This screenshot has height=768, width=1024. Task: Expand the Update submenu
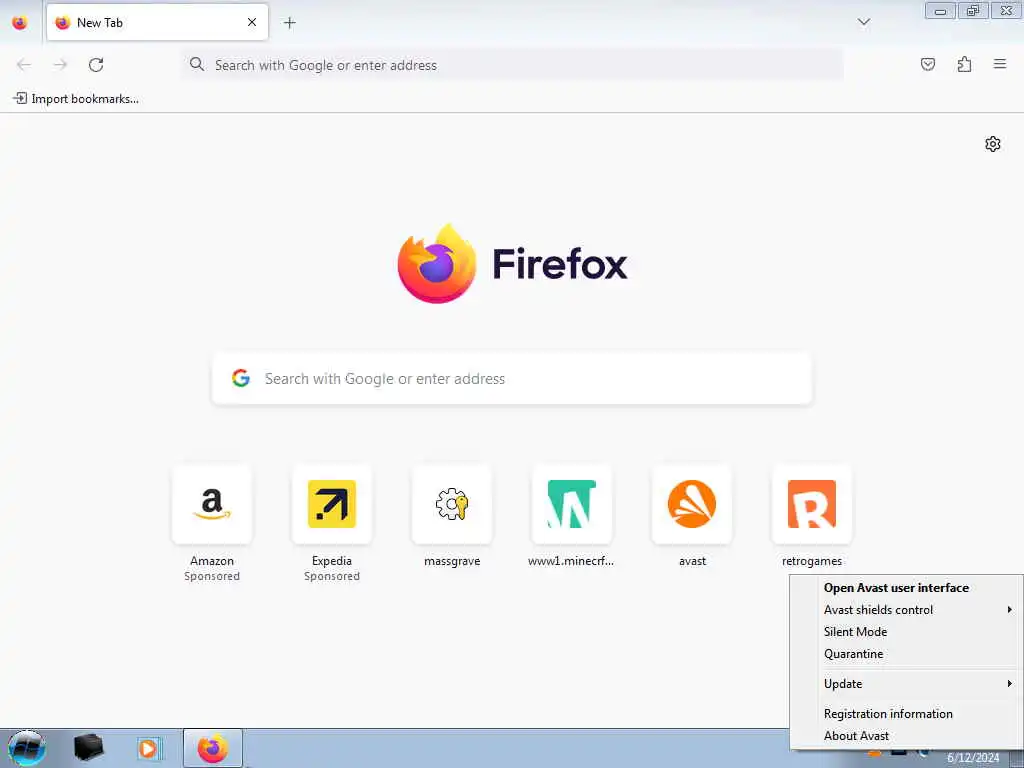(x=906, y=684)
